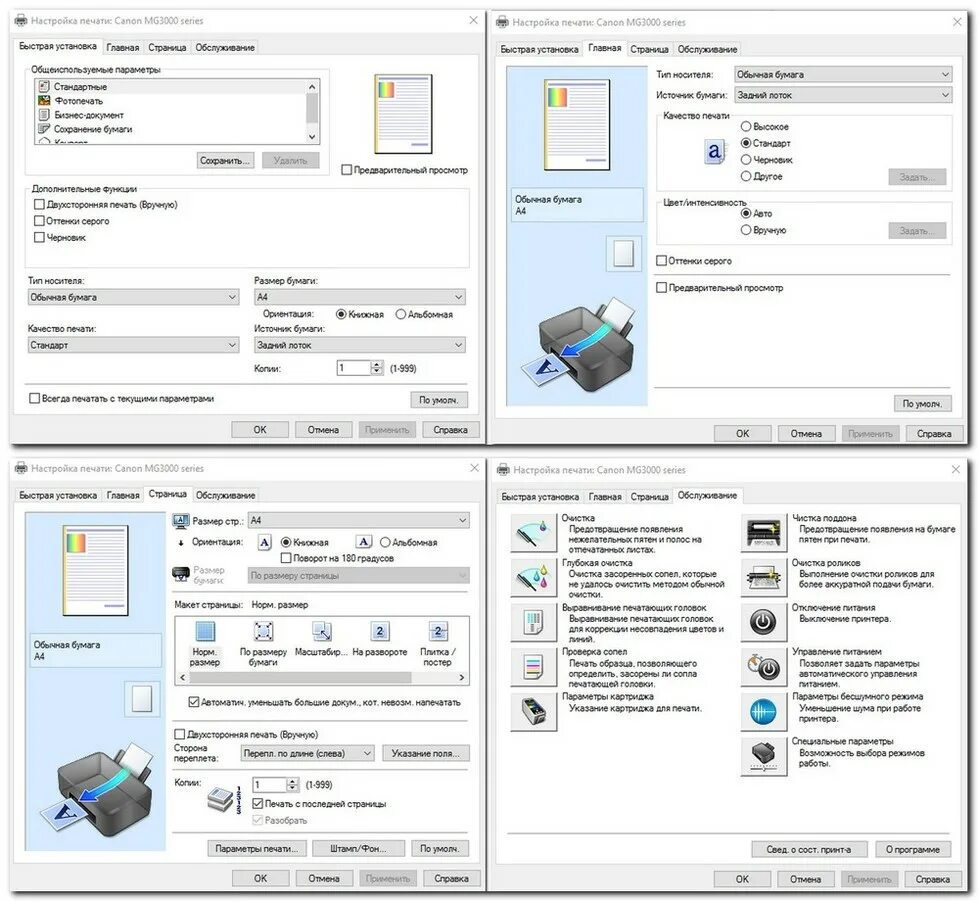Open Источник бумаги dropdown in Главная window

coord(844,95)
